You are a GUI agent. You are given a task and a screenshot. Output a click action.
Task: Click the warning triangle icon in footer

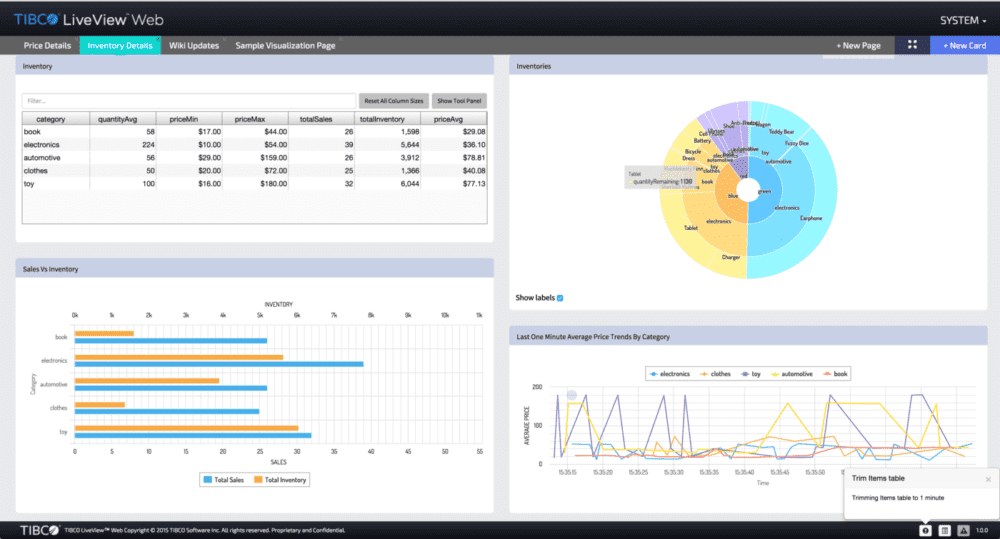963,530
